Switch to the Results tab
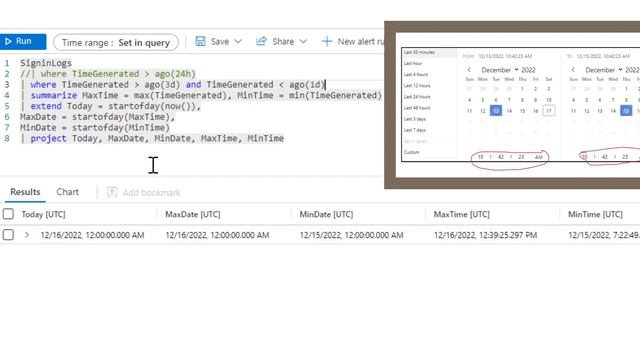The image size is (640, 360). click(x=25, y=192)
